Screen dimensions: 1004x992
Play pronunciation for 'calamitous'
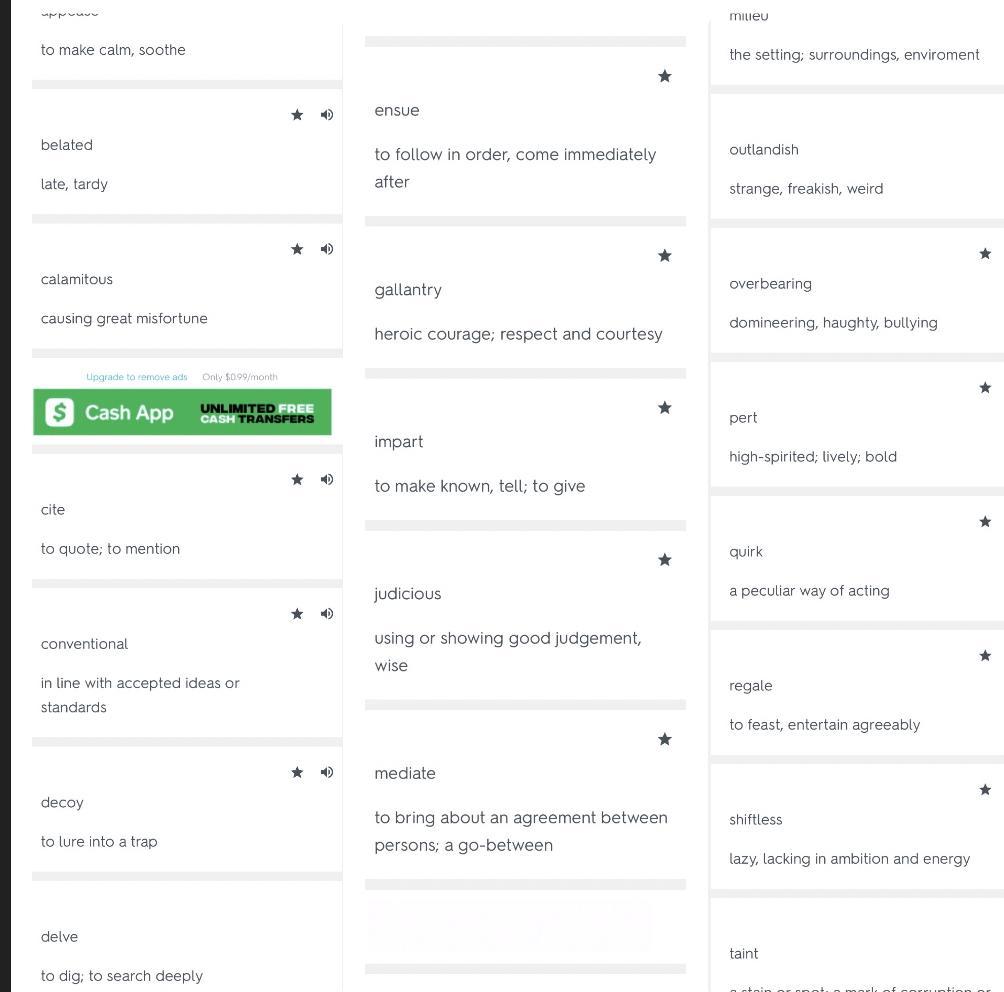tap(327, 249)
